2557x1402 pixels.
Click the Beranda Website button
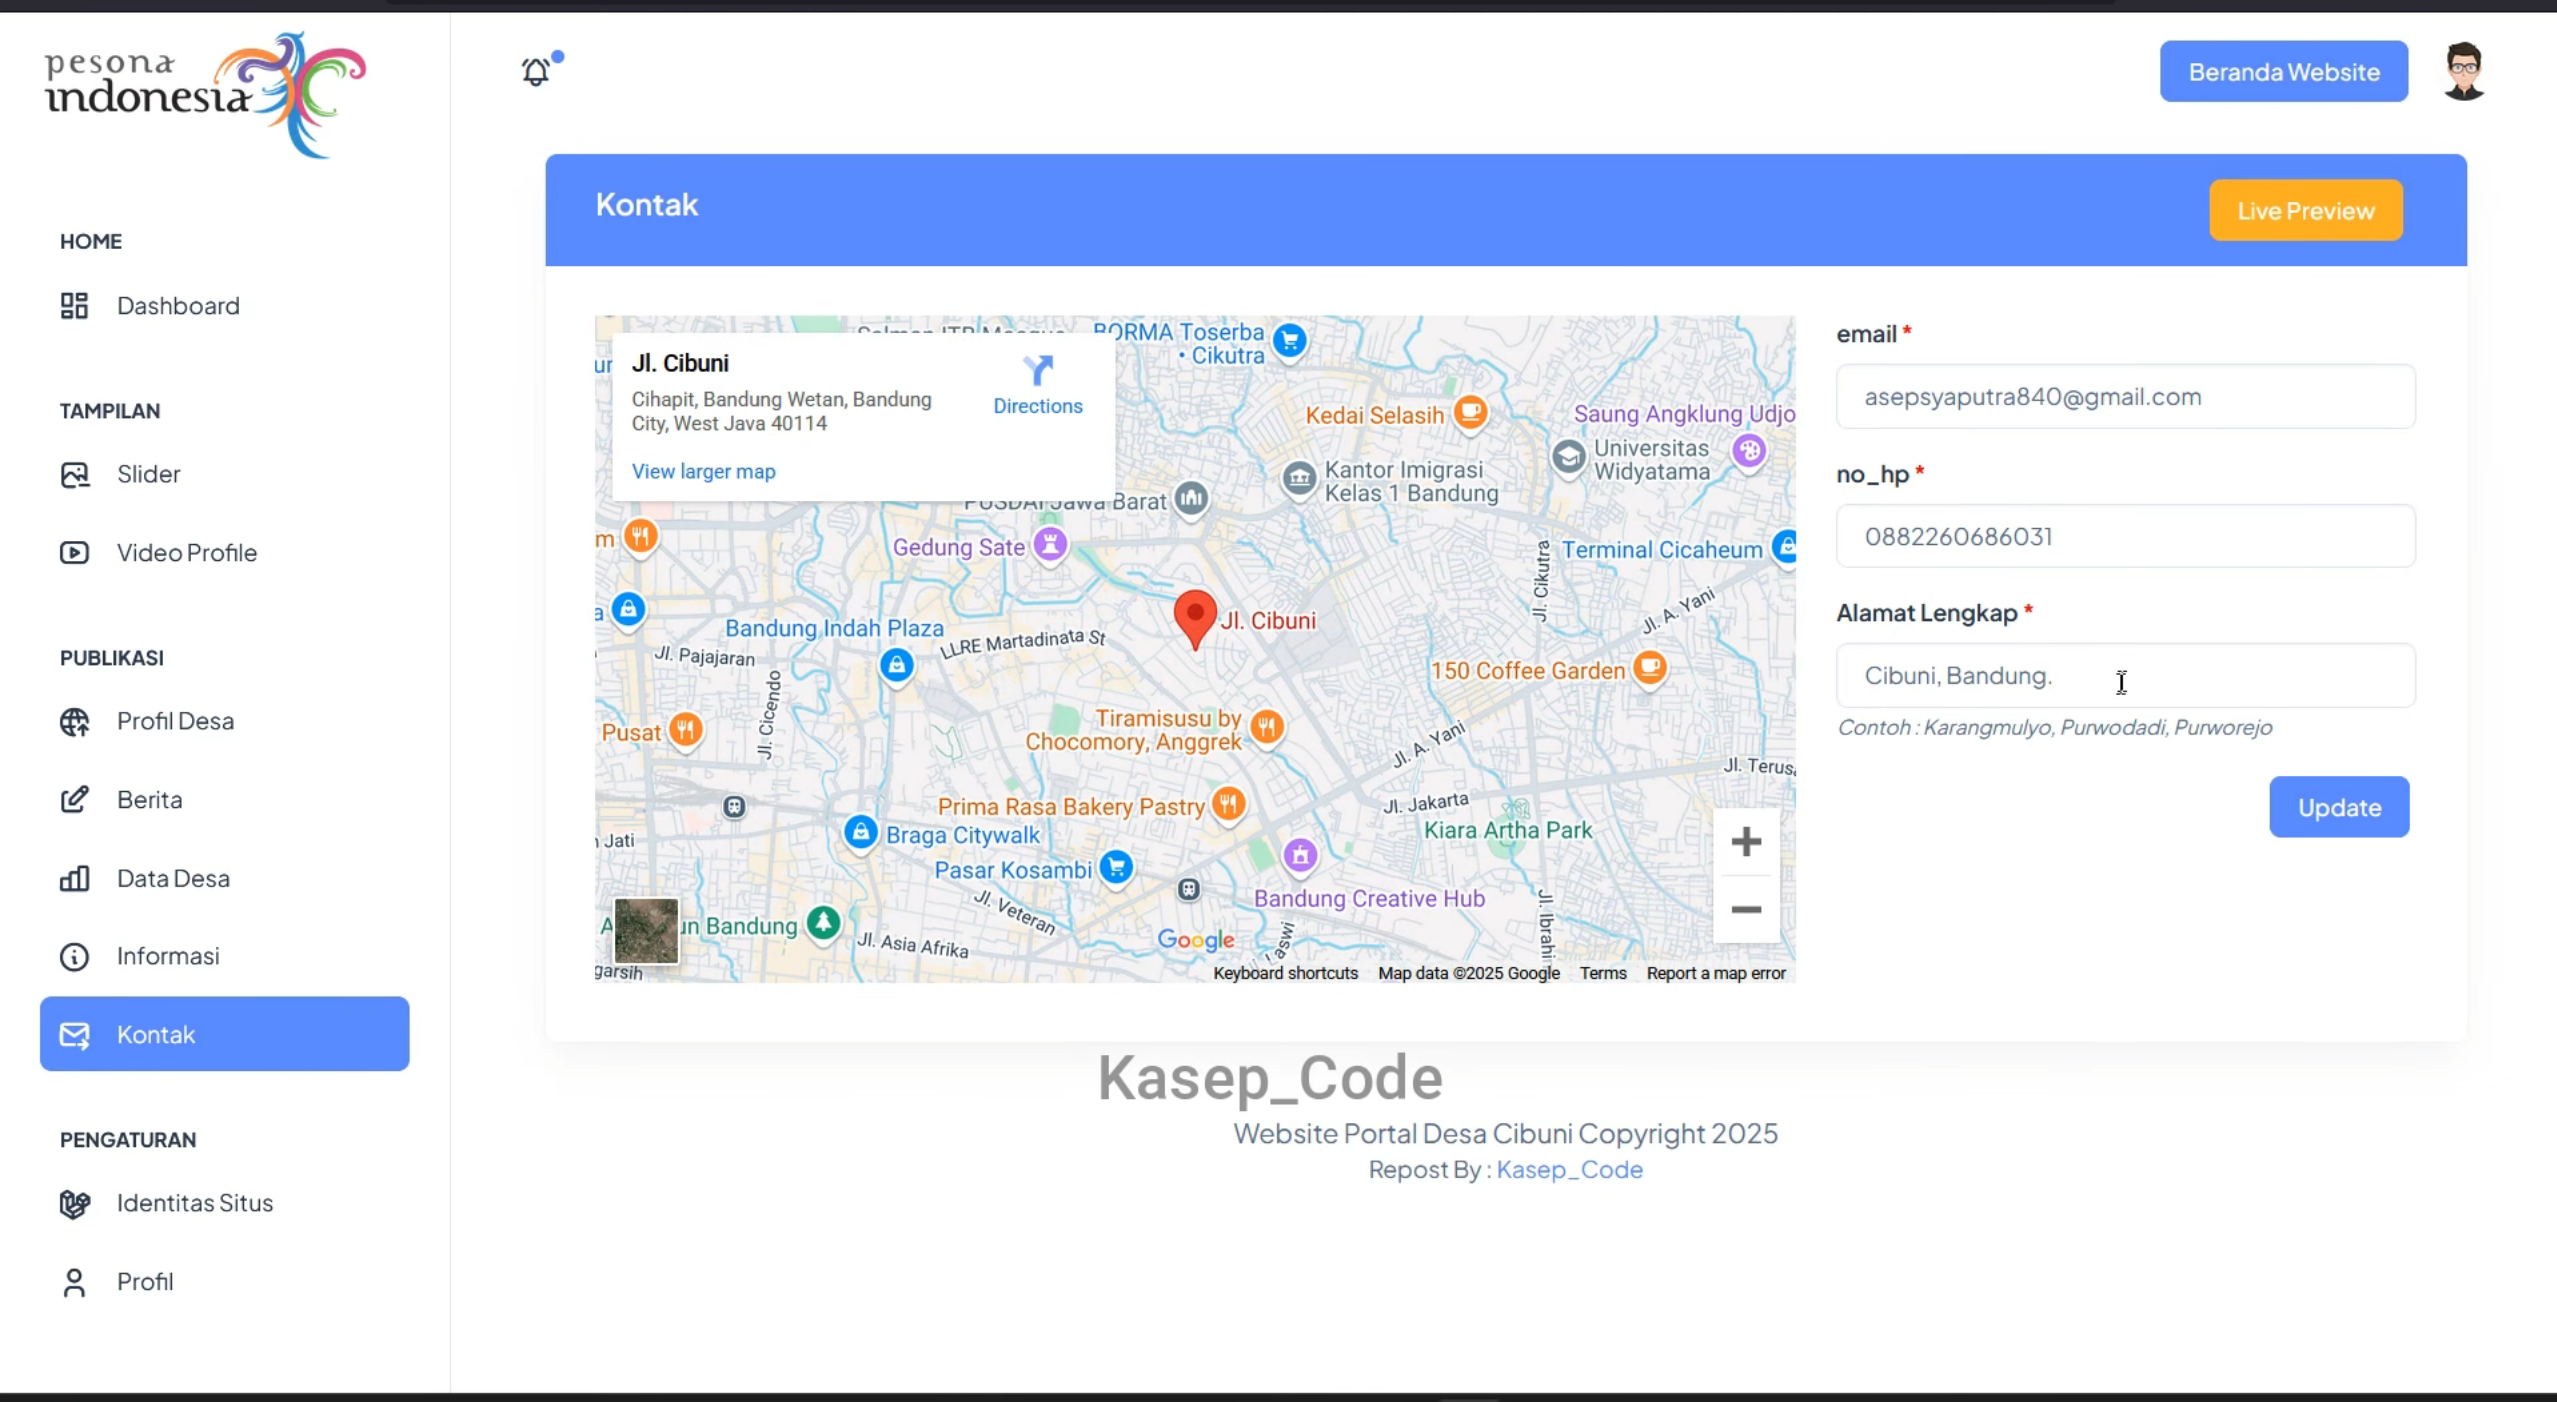[x=2283, y=72]
